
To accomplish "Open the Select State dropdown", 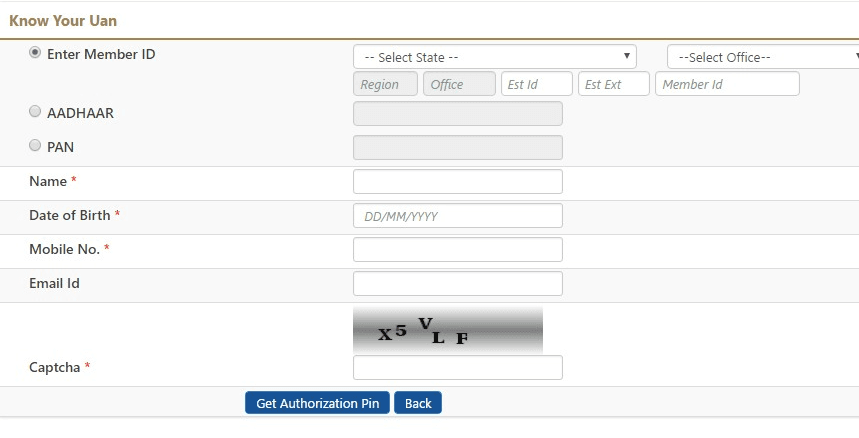I will tap(495, 57).
